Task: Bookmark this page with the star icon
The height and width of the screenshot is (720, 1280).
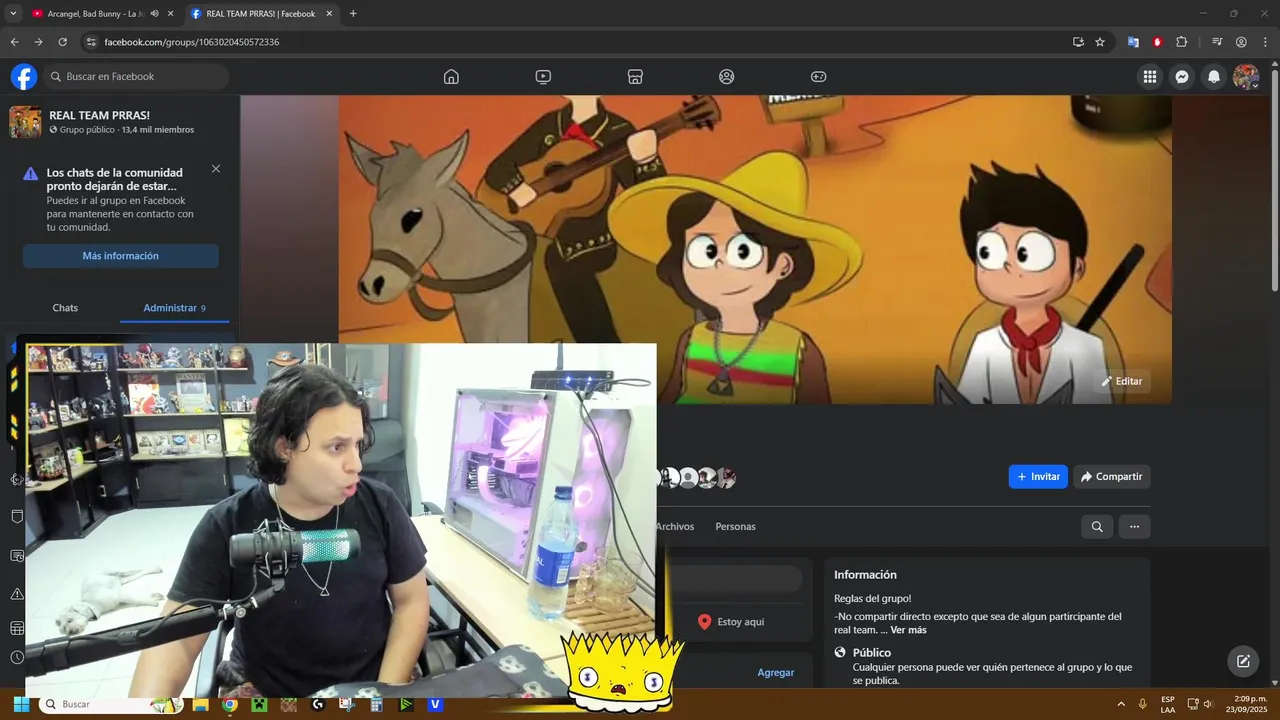Action: click(x=1100, y=42)
